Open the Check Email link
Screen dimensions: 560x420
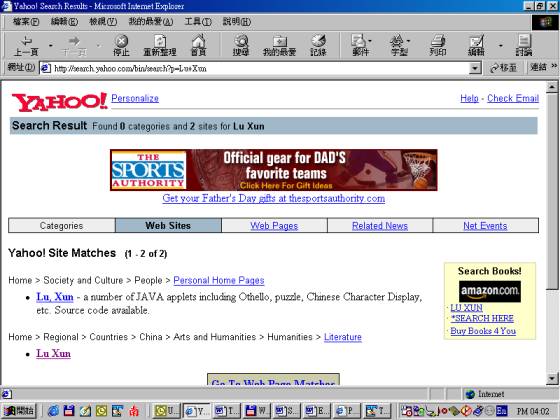click(513, 98)
